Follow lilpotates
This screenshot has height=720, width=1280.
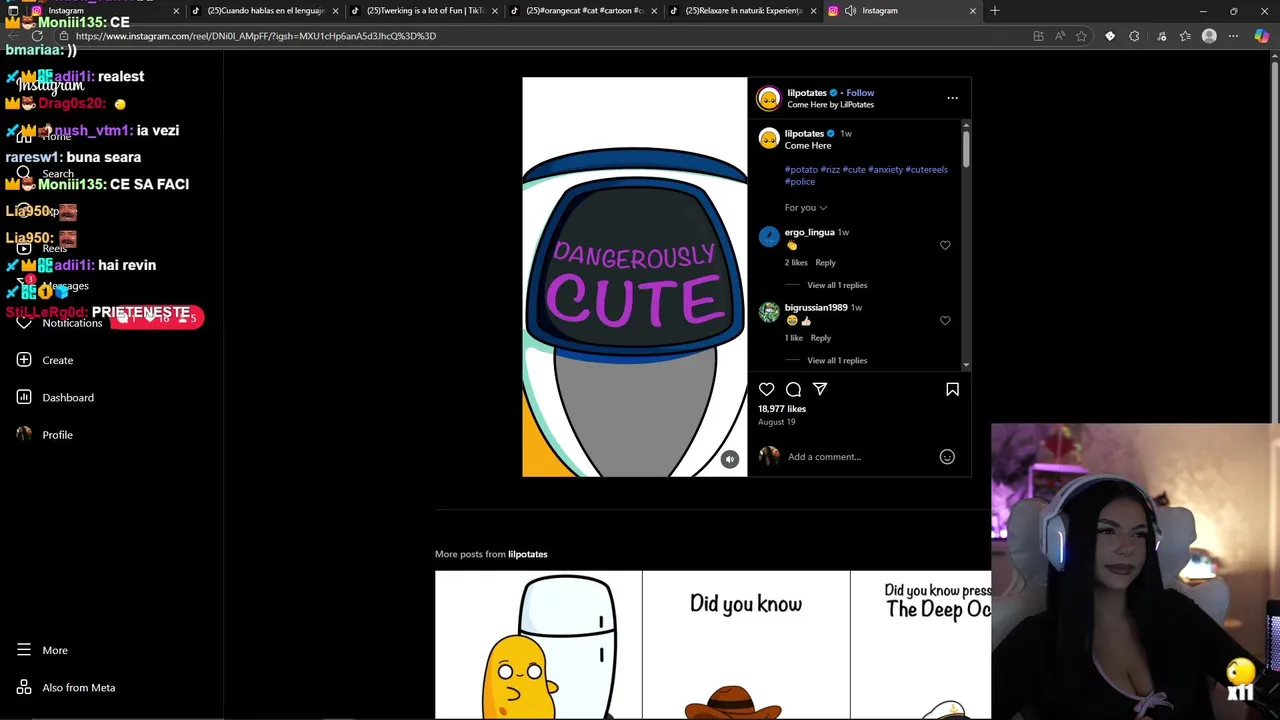(860, 93)
